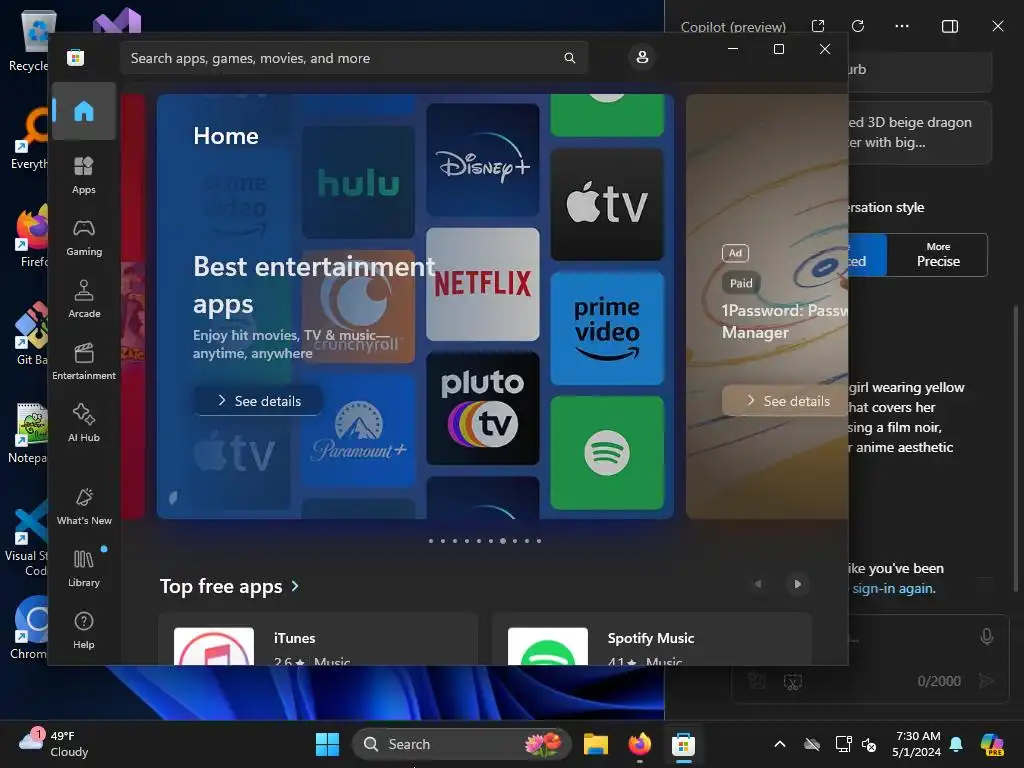Click previous arrow in Top free apps
The width and height of the screenshot is (1024, 768).
(758, 584)
